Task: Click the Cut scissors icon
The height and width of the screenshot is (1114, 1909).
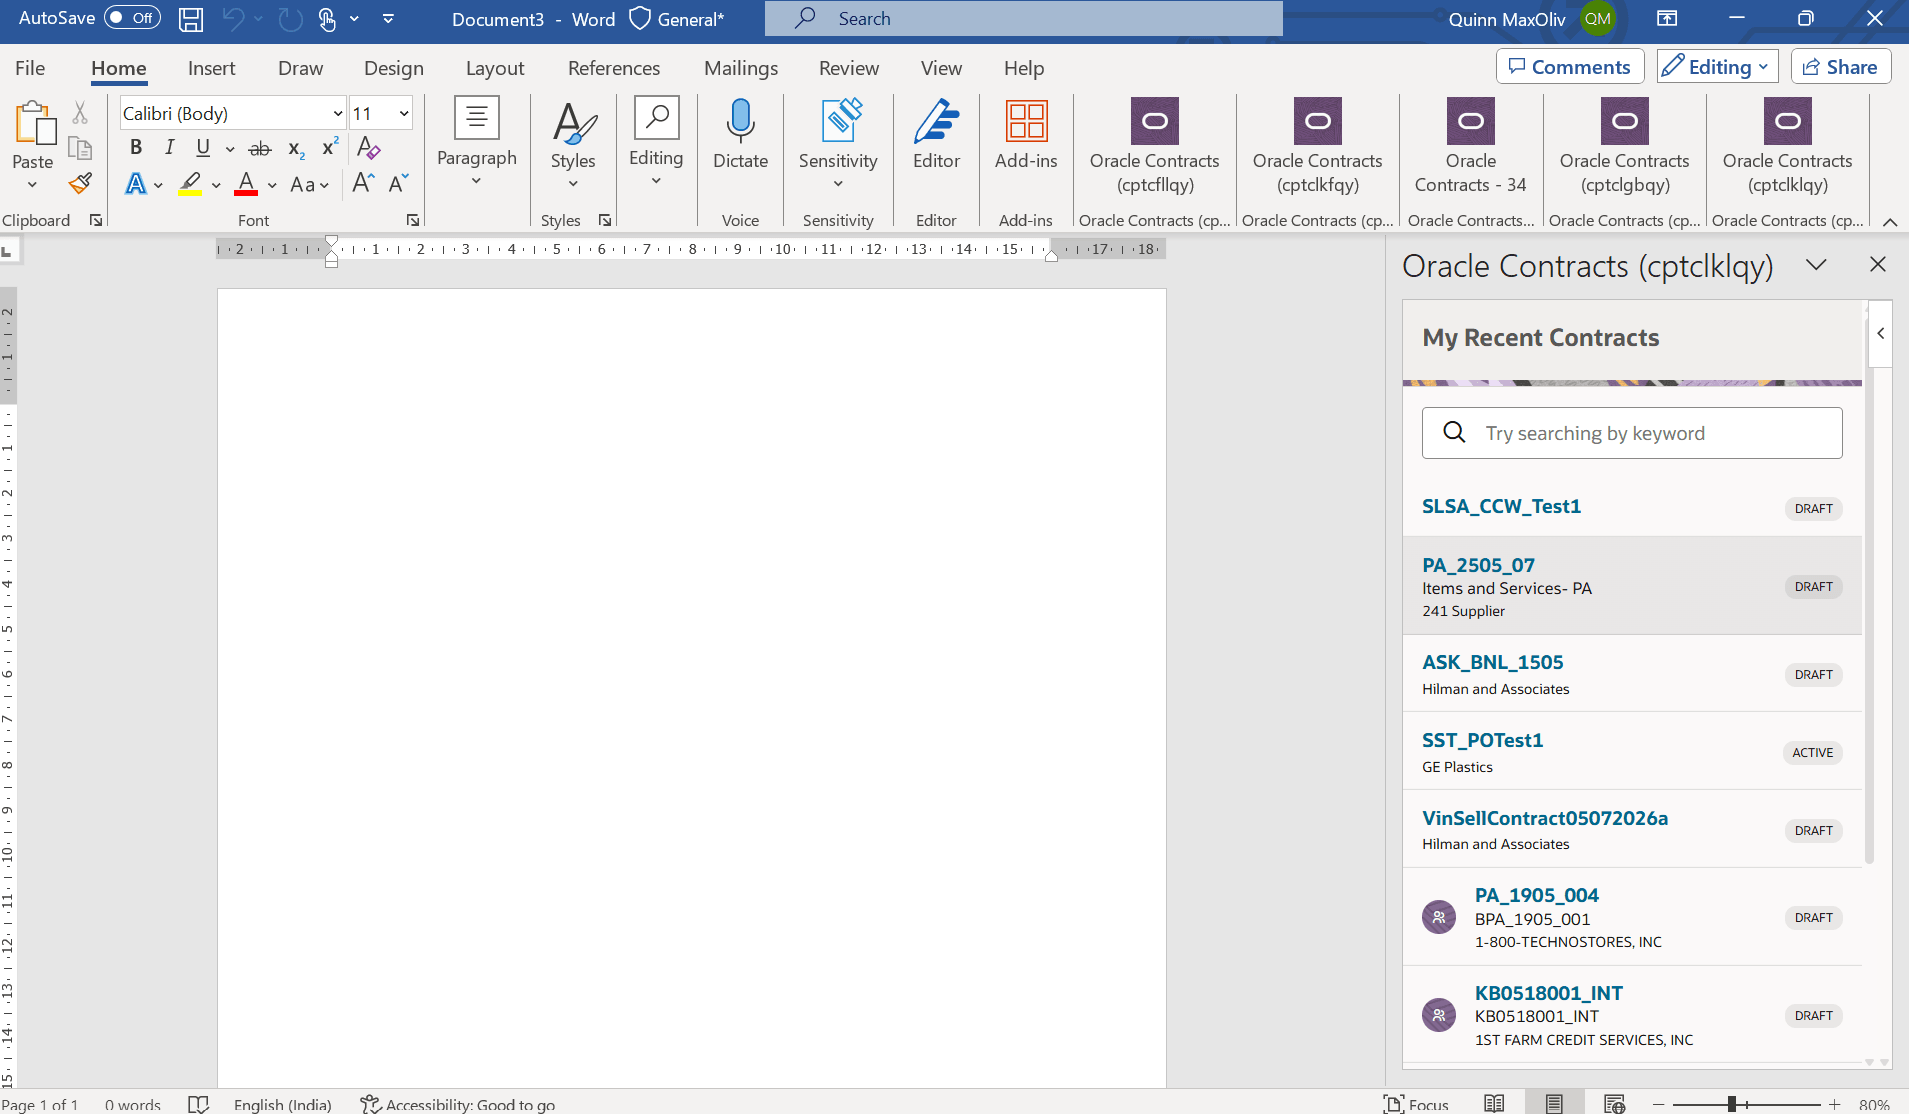Action: click(x=80, y=113)
